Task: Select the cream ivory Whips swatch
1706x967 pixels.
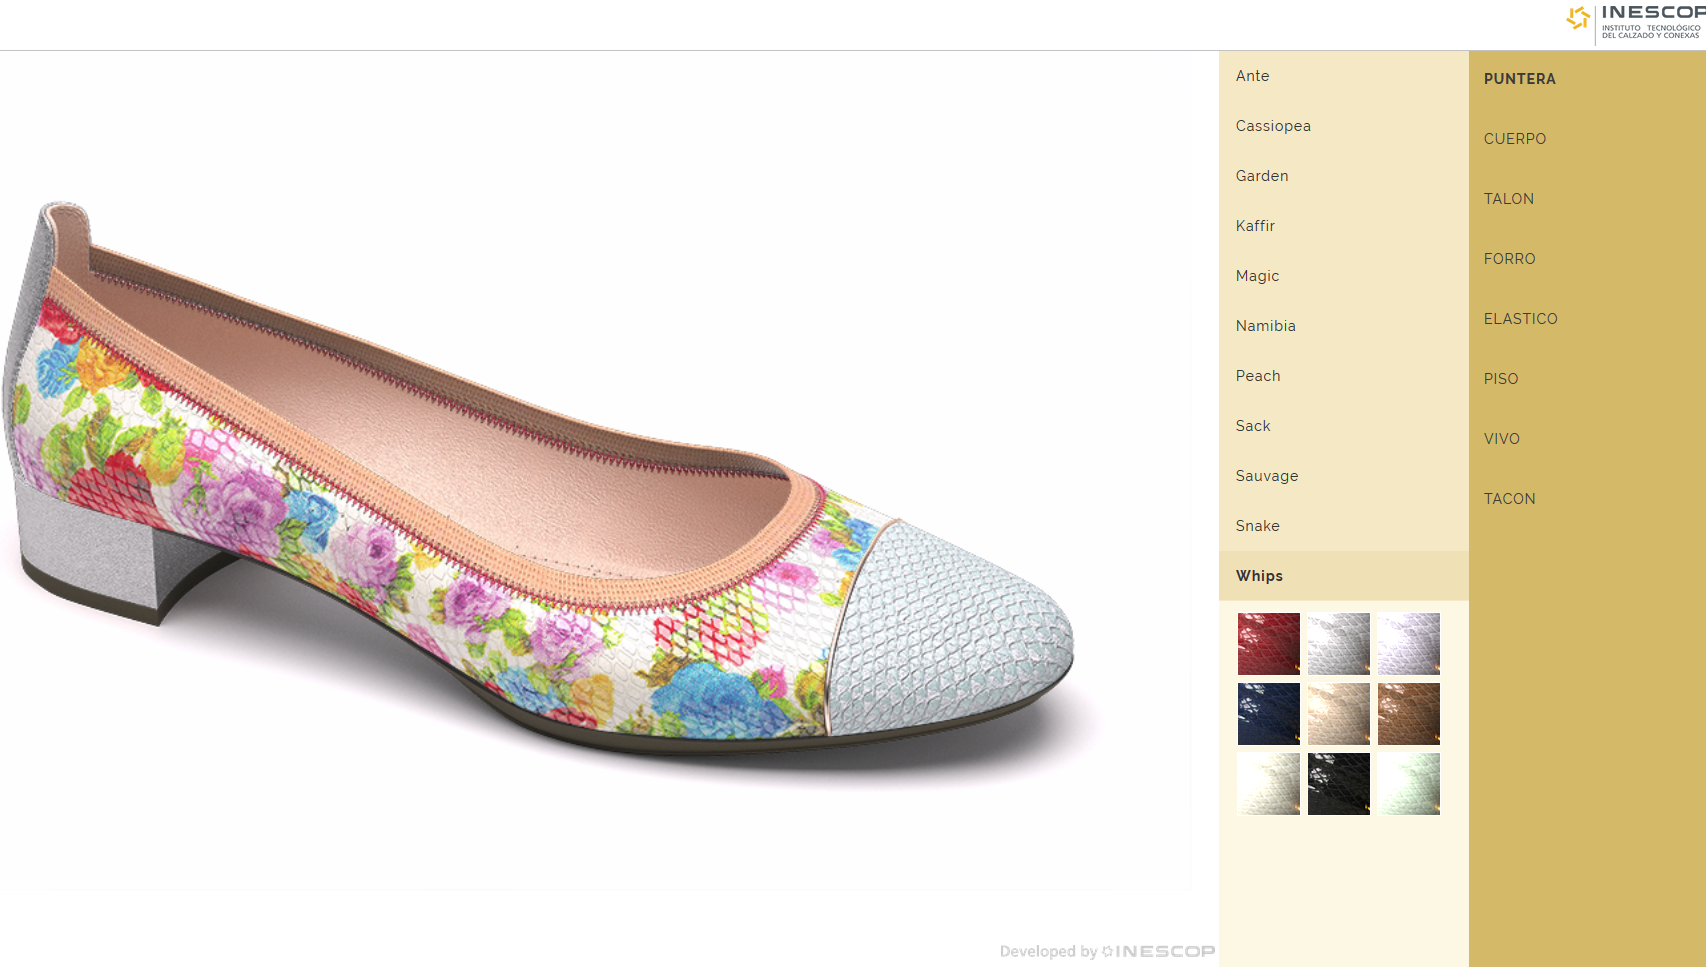Action: [1268, 784]
